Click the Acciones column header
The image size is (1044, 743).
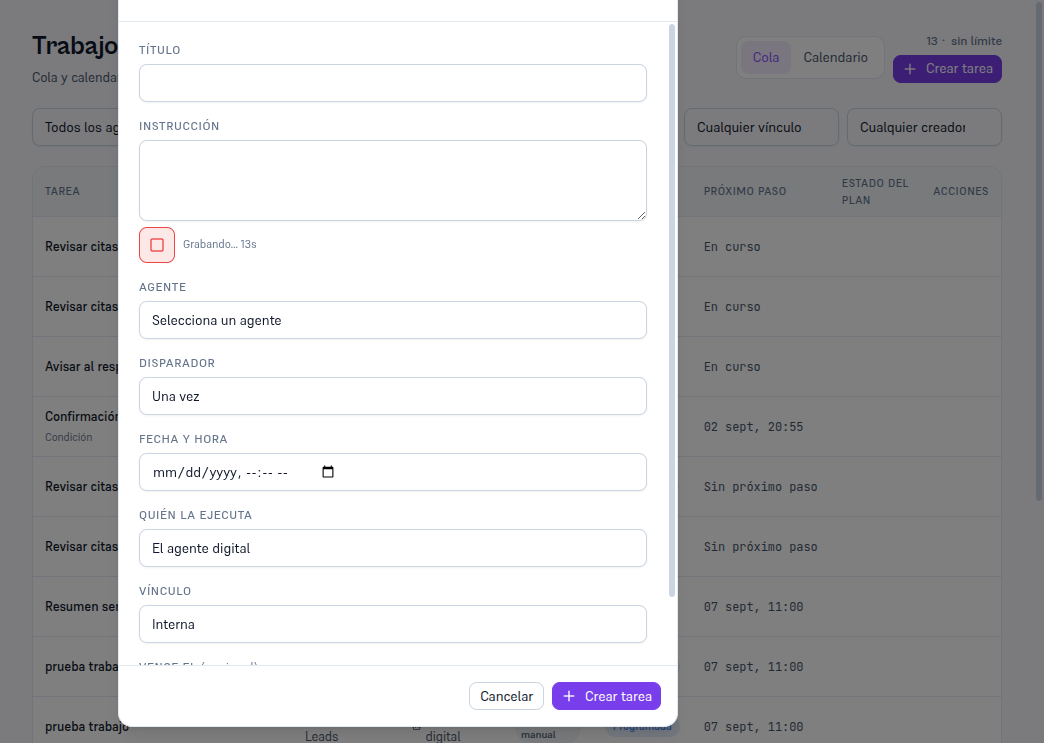click(x=961, y=191)
